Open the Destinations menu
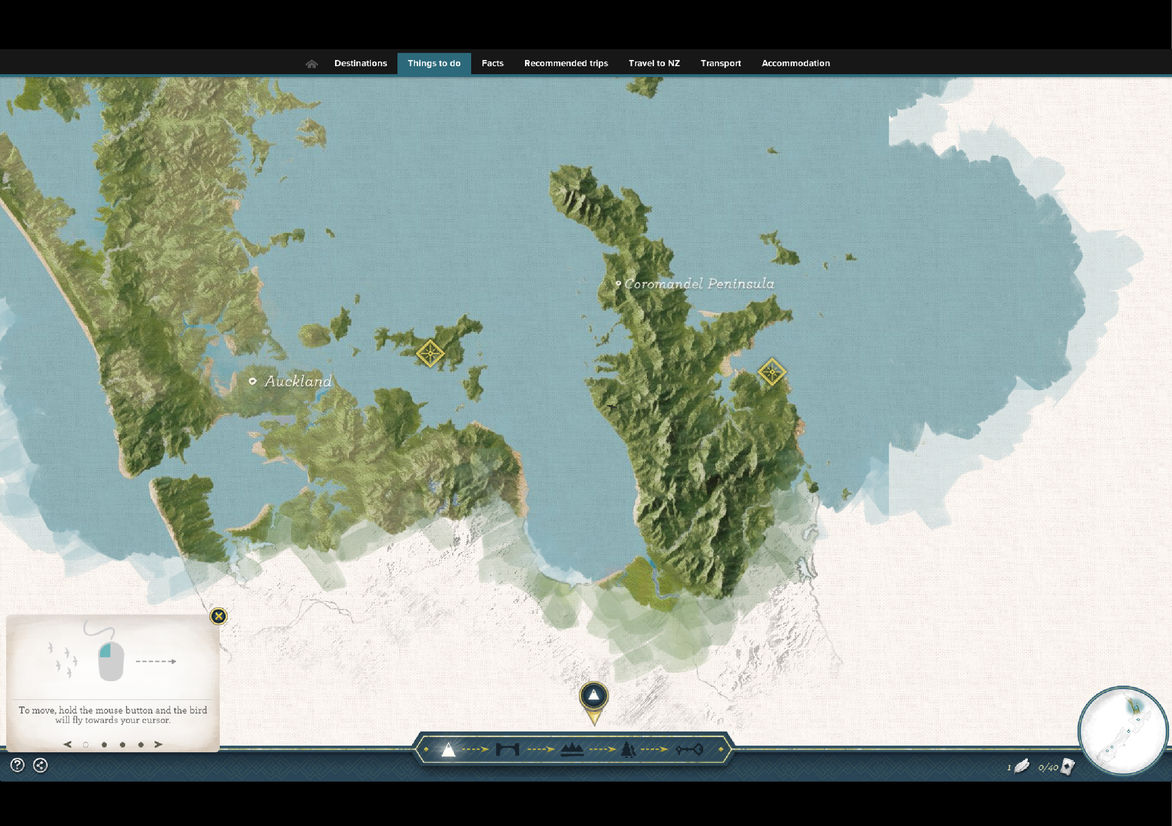This screenshot has height=826, width=1172. [x=360, y=64]
